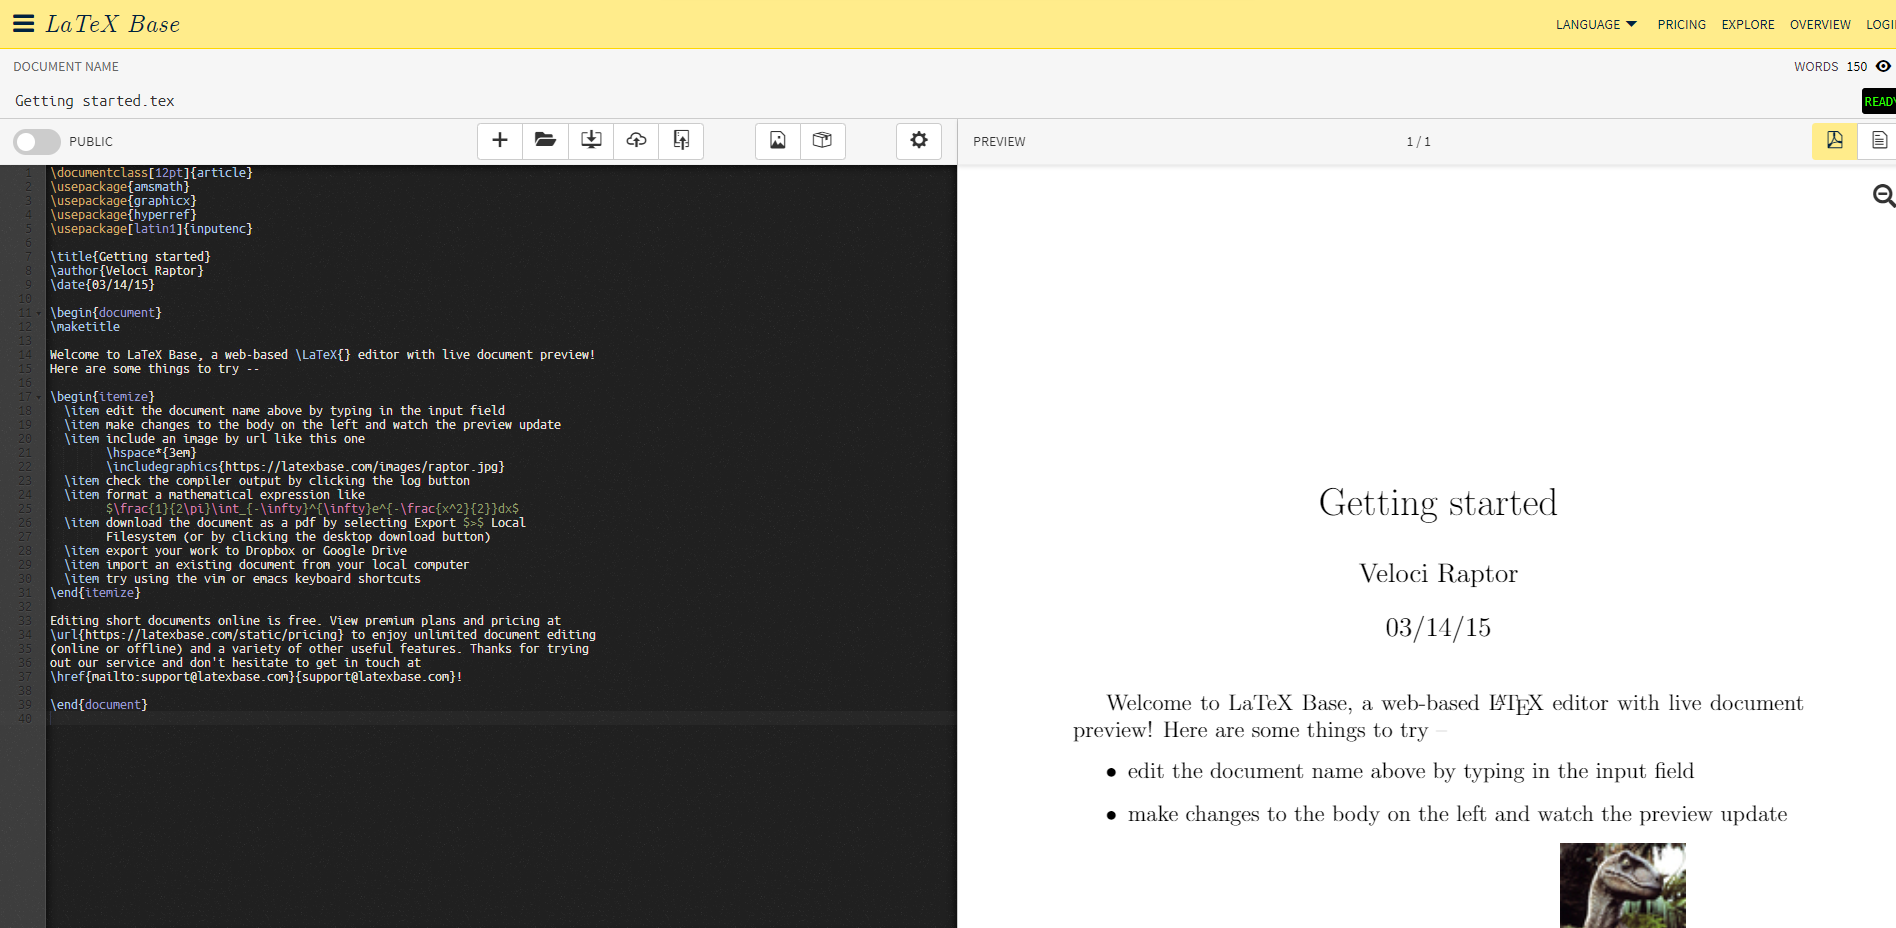Viewport: 1896px width, 928px height.
Task: Upload document to cloud icon
Action: point(636,141)
